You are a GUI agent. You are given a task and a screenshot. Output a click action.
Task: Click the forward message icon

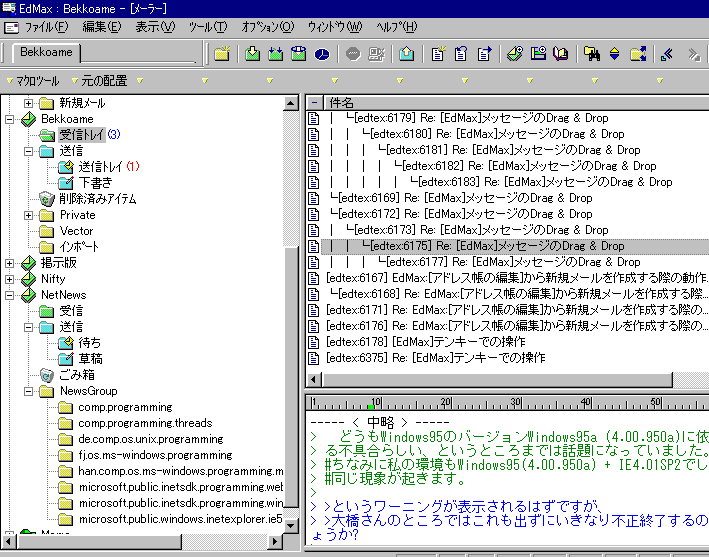(484, 54)
